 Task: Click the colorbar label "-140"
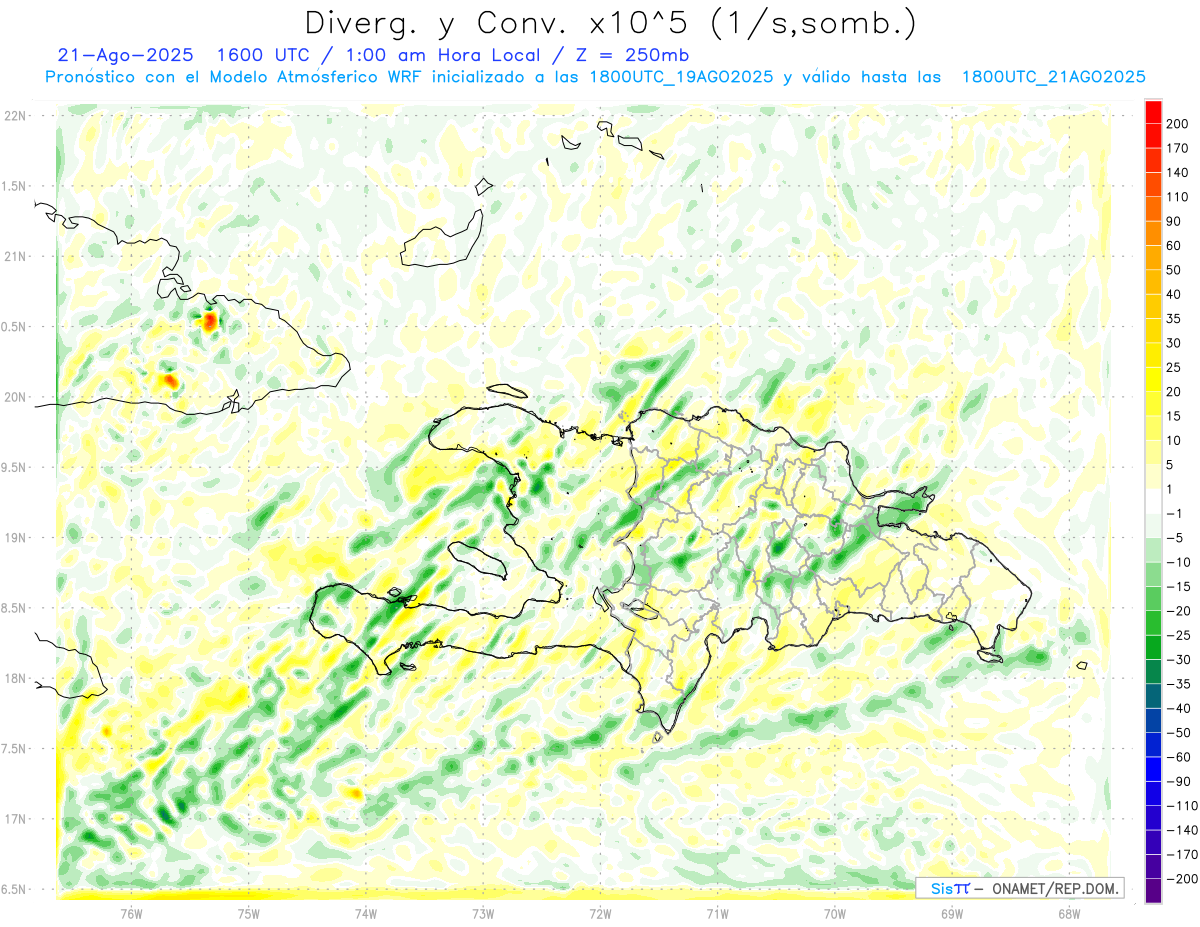1182,830
